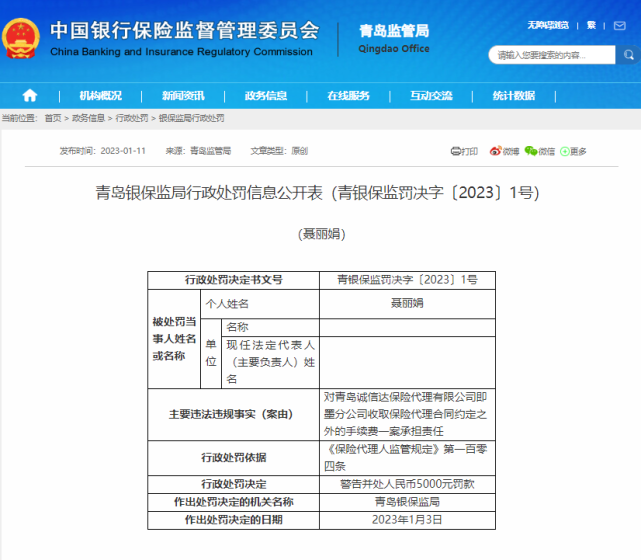Click the 行政处罚依据 label cell

(x=233, y=458)
